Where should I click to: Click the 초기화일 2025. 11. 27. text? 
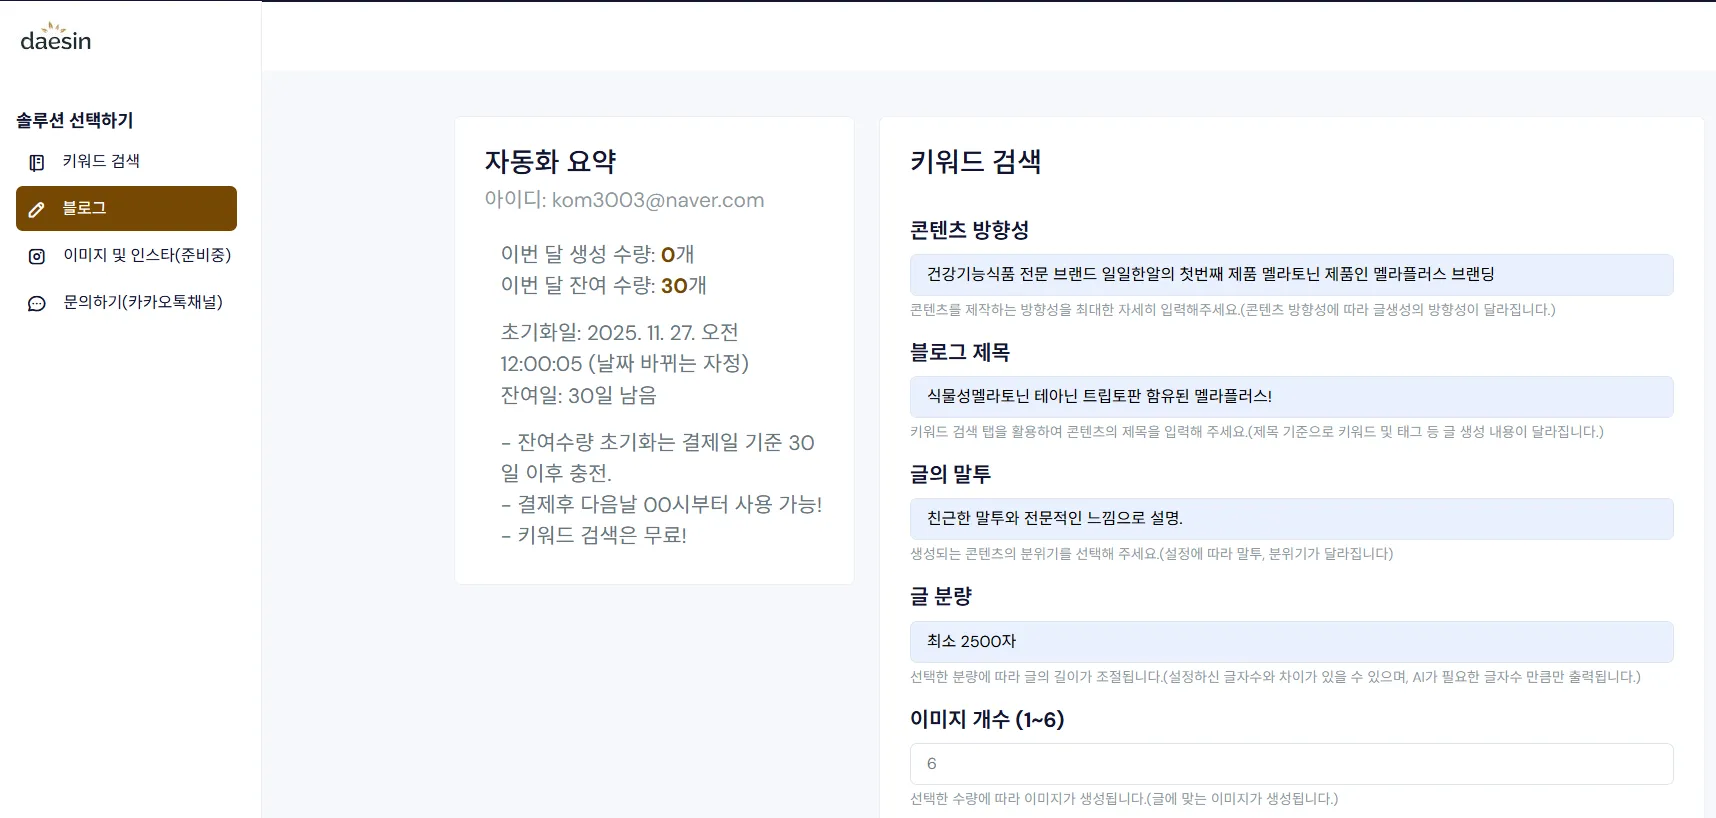(x=625, y=348)
